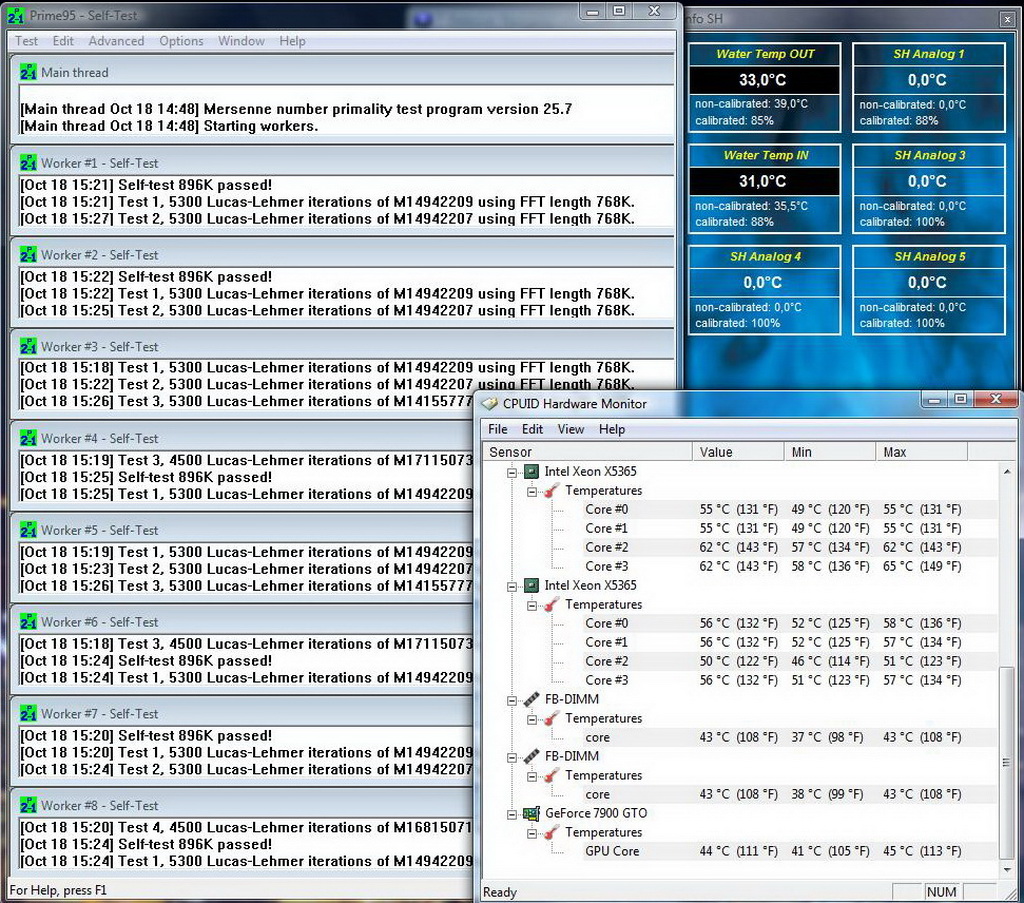The image size is (1024, 903).
Task: Click the Min column header in Hardware Monitor
Action: coord(828,452)
